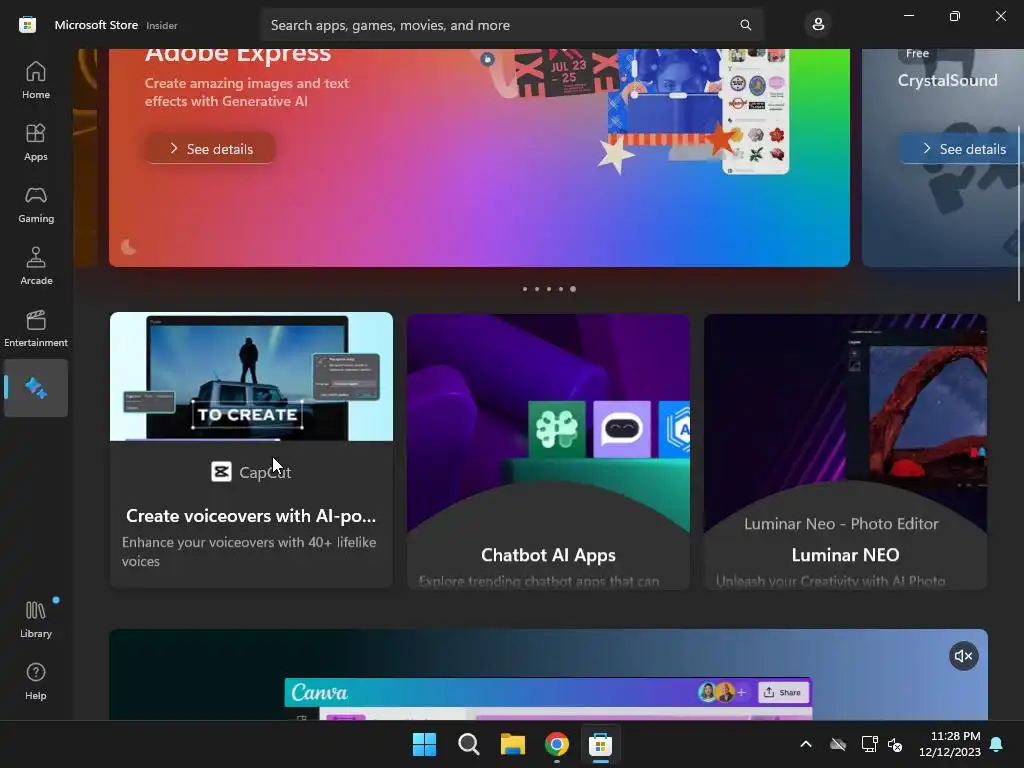The image size is (1024, 768).
Task: Select the fifth active carousel dot
Action: (573, 289)
